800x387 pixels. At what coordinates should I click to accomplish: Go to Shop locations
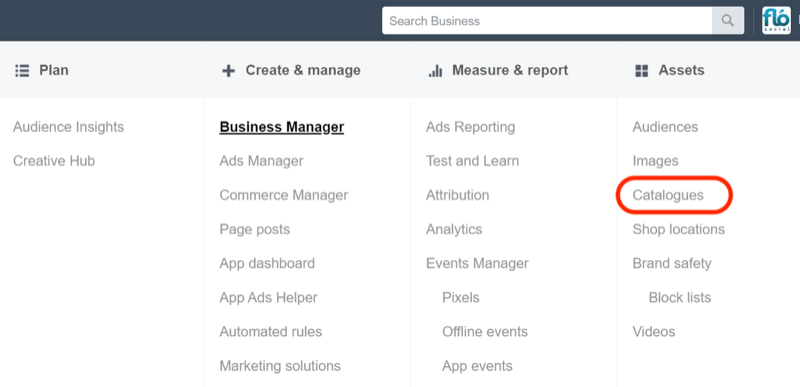tap(679, 229)
